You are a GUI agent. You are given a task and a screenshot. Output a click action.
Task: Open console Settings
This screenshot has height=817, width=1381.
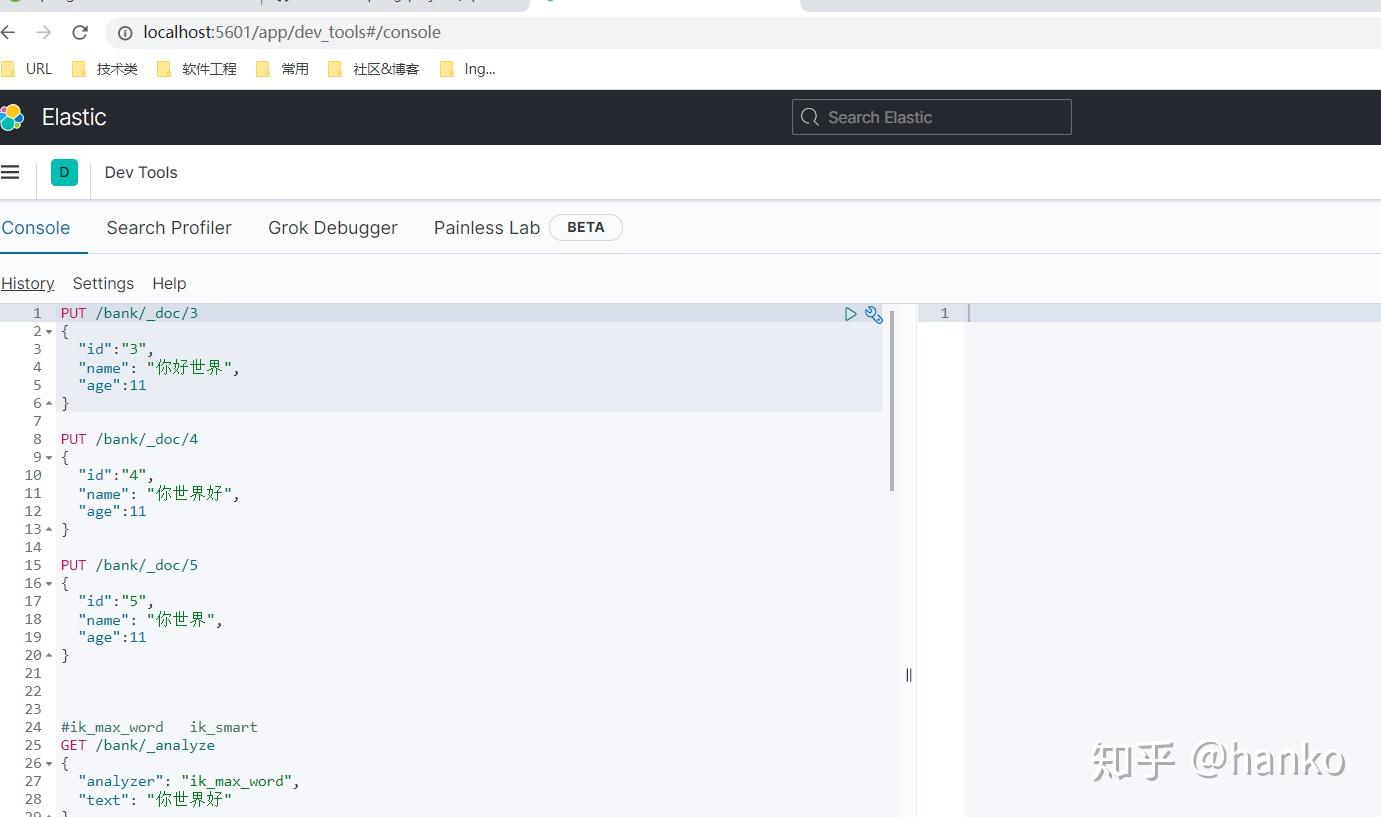[x=103, y=283]
